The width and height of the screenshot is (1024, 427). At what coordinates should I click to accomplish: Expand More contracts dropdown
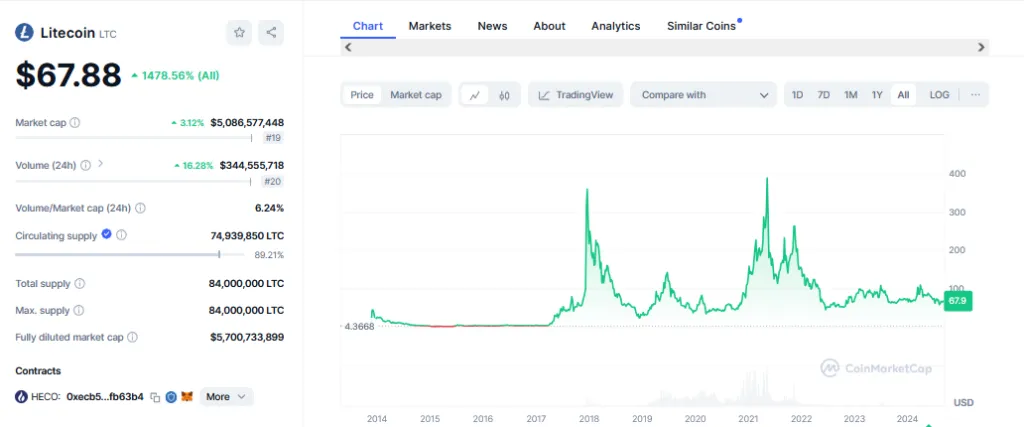226,396
